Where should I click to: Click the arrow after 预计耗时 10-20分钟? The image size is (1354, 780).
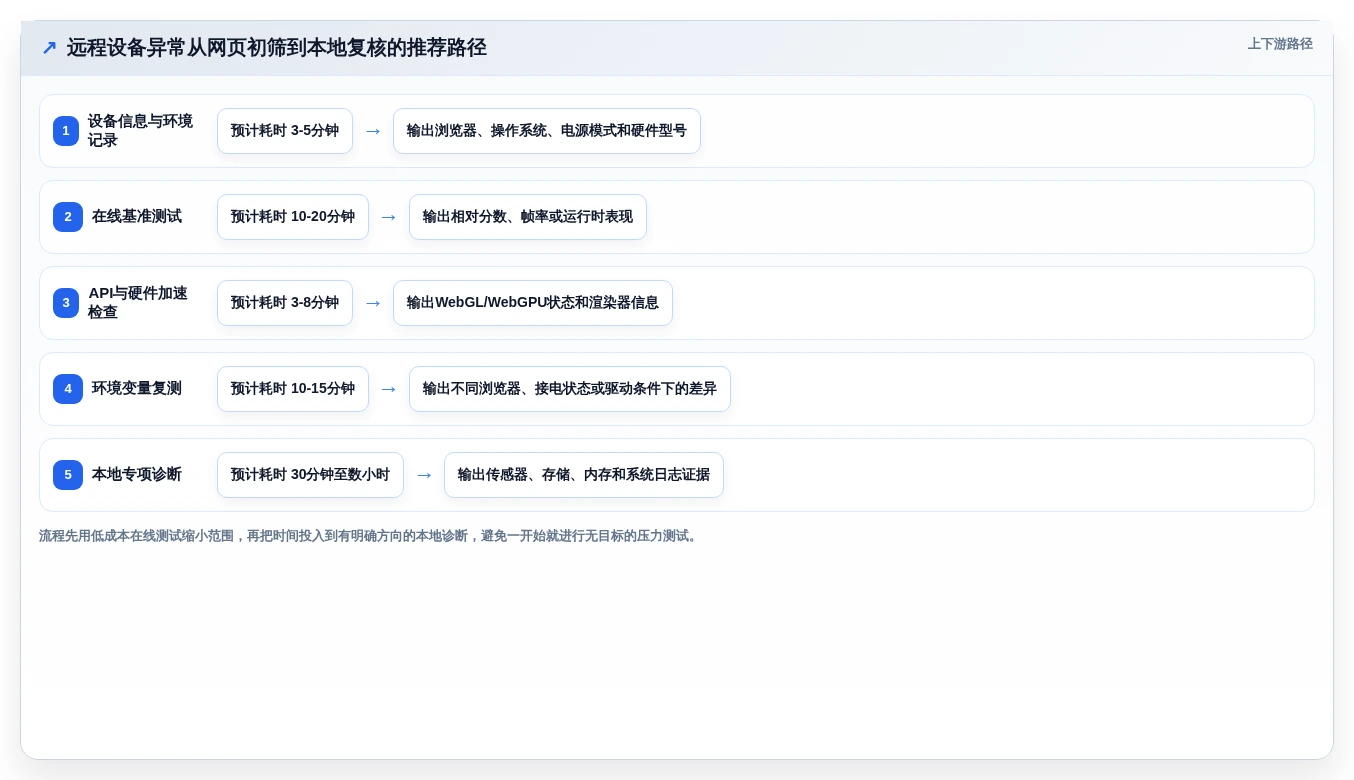389,217
